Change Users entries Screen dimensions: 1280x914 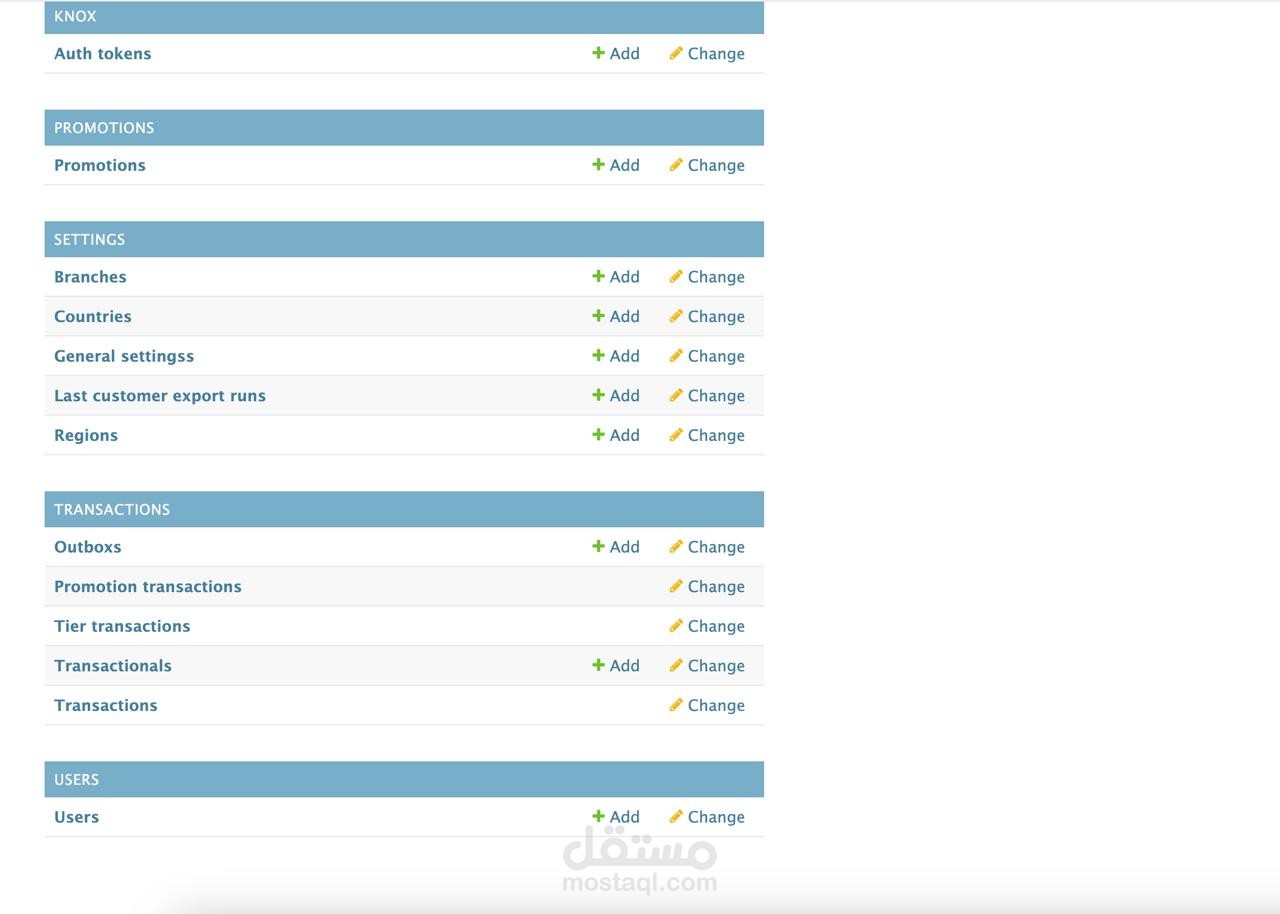[x=707, y=818]
